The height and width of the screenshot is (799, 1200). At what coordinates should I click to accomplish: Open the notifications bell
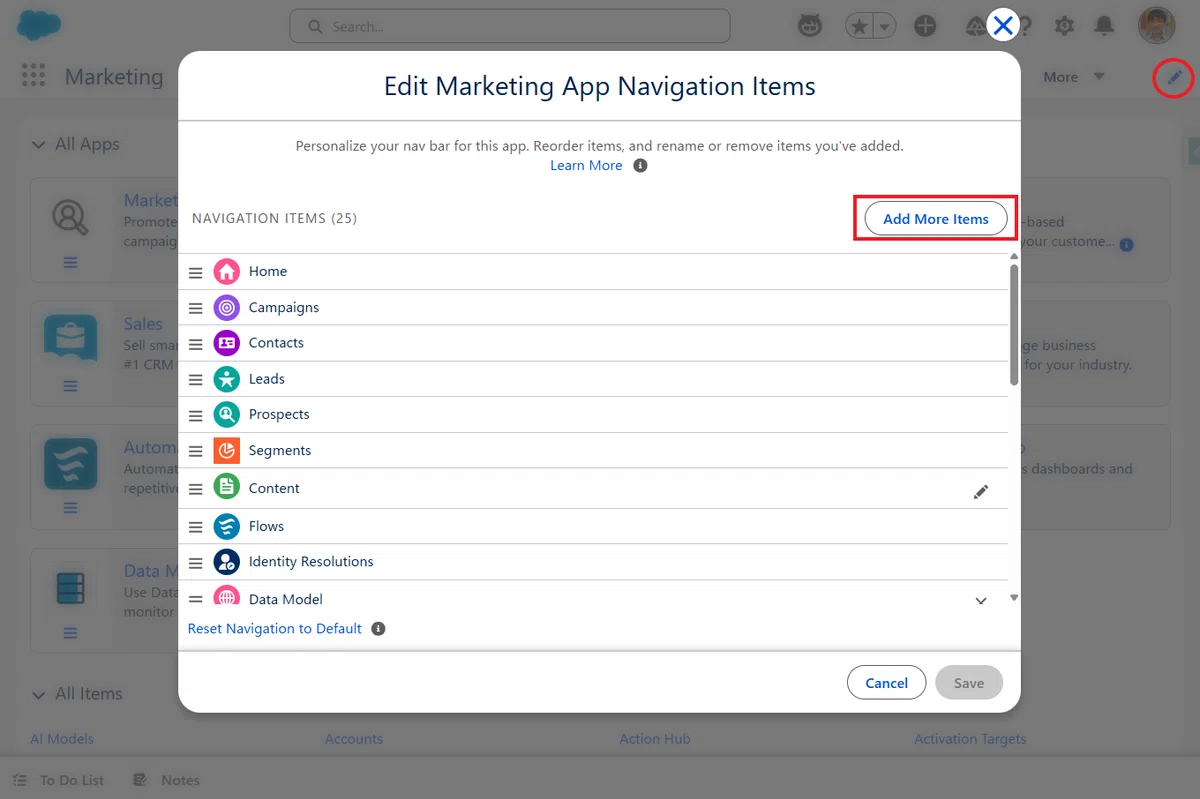click(x=1104, y=26)
